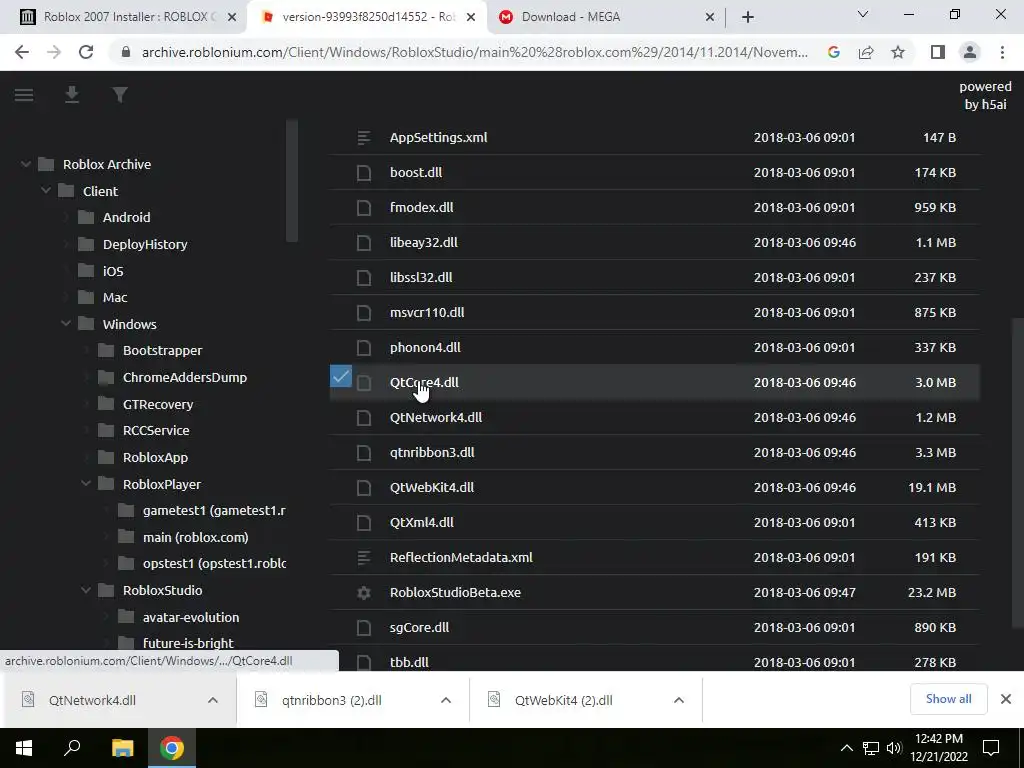Click Show all downloads button
This screenshot has width=1024, height=768.
click(948, 699)
